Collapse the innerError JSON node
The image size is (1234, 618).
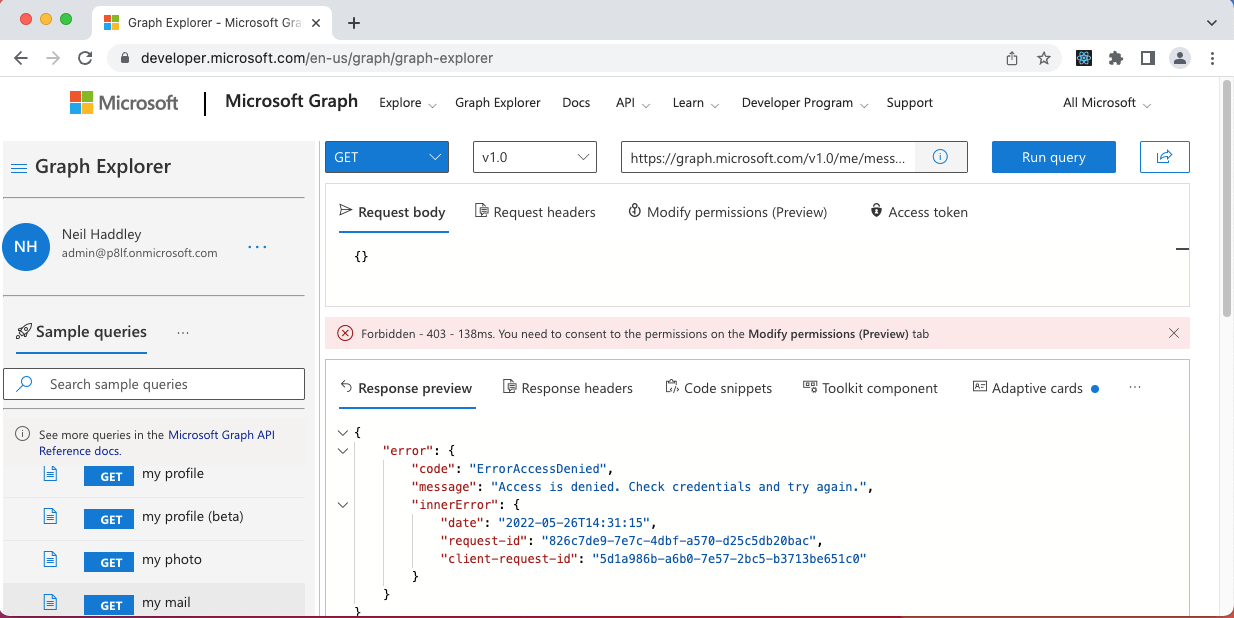[343, 505]
